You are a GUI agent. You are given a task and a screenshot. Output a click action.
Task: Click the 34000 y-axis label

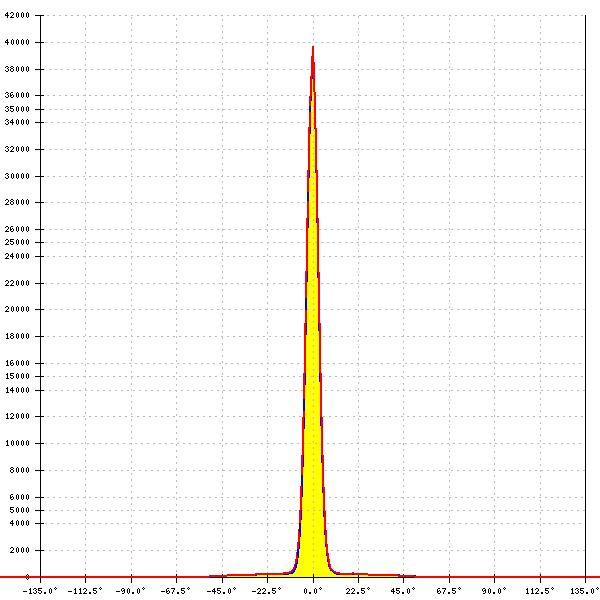pos(17,122)
